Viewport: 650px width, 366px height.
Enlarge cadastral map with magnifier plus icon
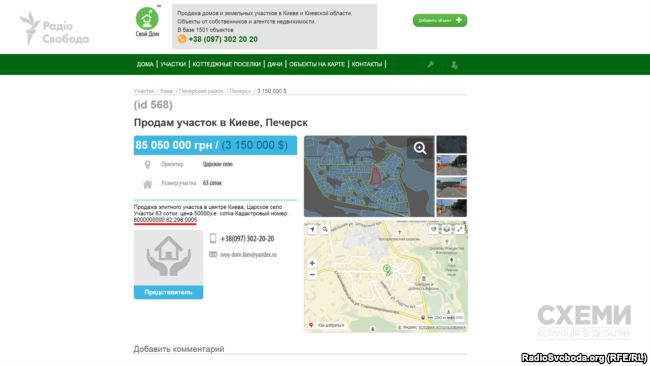pyautogui.click(x=420, y=148)
